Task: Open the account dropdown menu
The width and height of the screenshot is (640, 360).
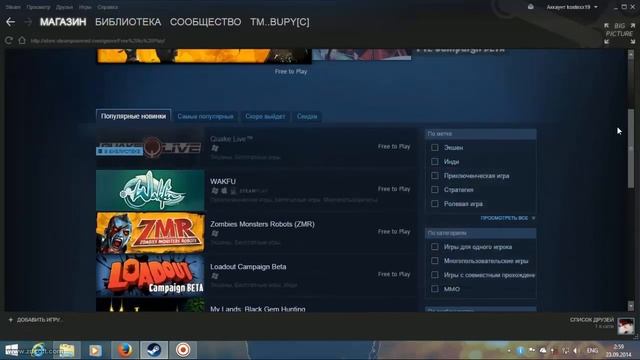Action: (572, 7)
